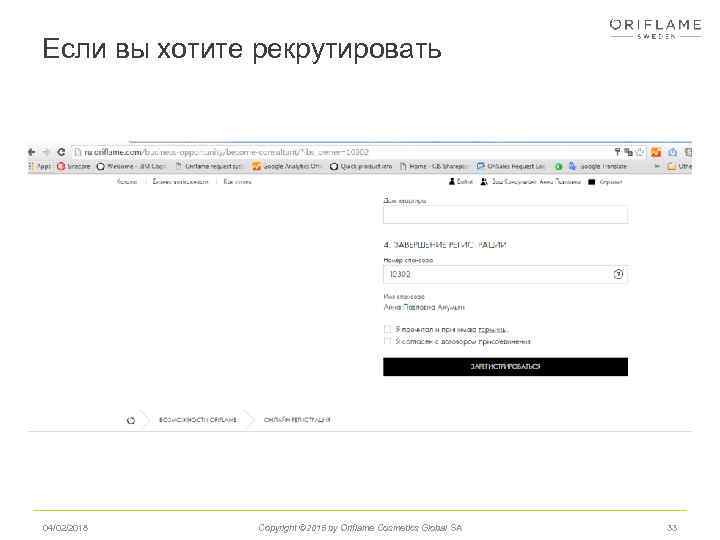Click the online registration breadcrumb
720x540 pixels.
pyautogui.click(x=297, y=420)
